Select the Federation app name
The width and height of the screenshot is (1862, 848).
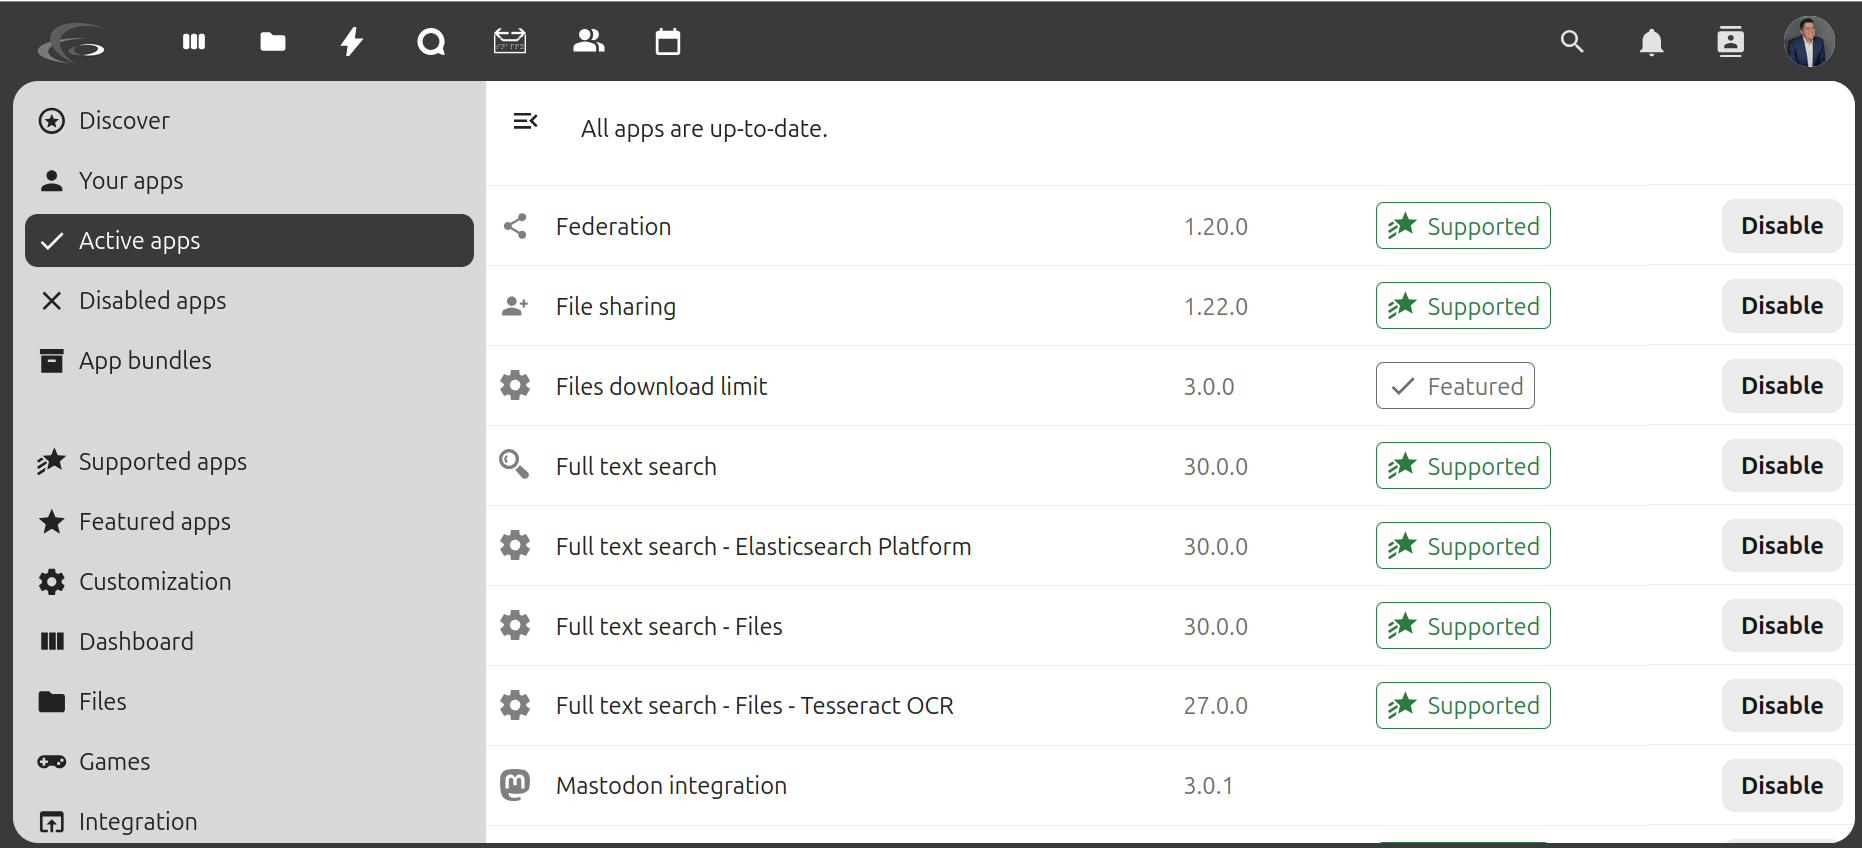[613, 226]
